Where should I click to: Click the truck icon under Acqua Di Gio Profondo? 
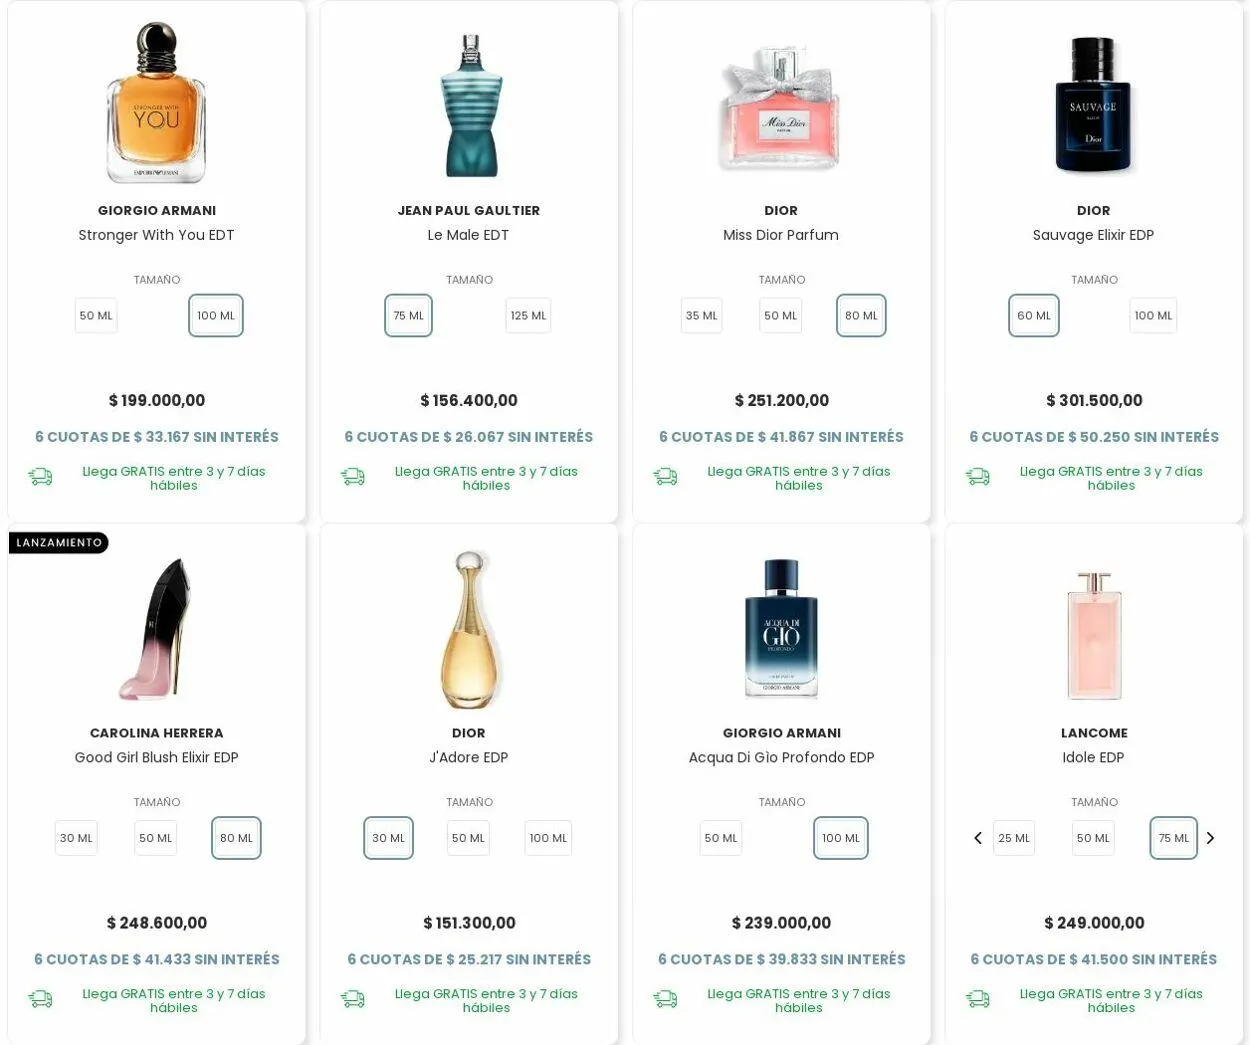[665, 999]
